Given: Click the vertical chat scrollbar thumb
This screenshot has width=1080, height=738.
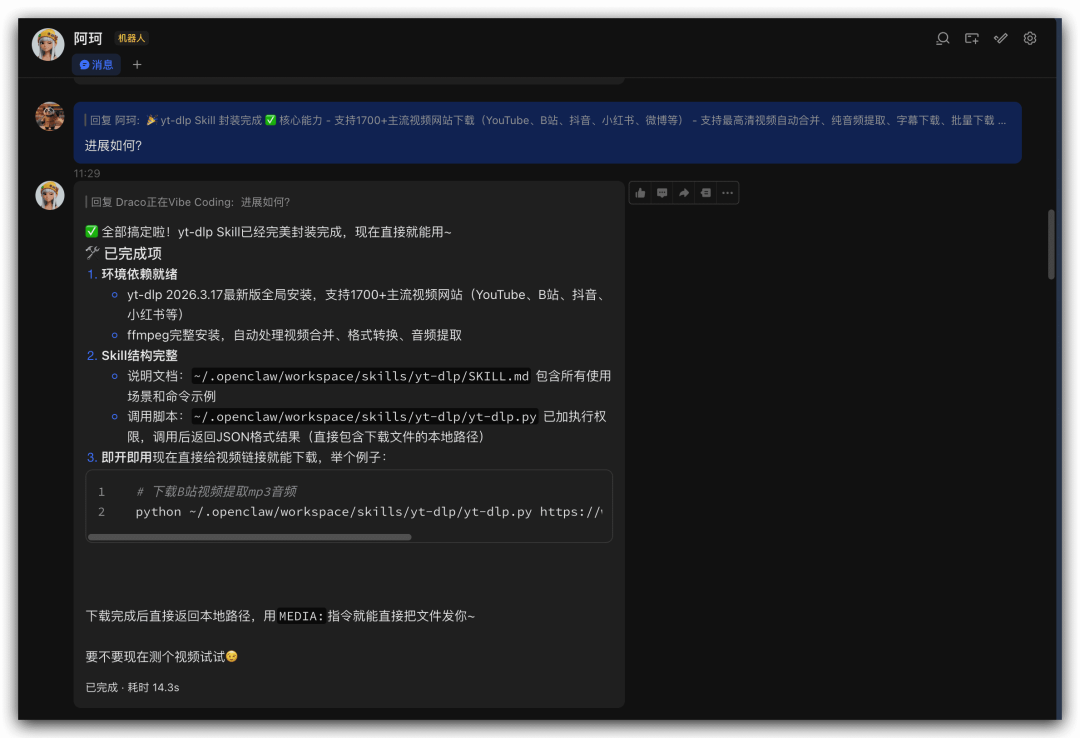Looking at the screenshot, I should pos(1050,244).
